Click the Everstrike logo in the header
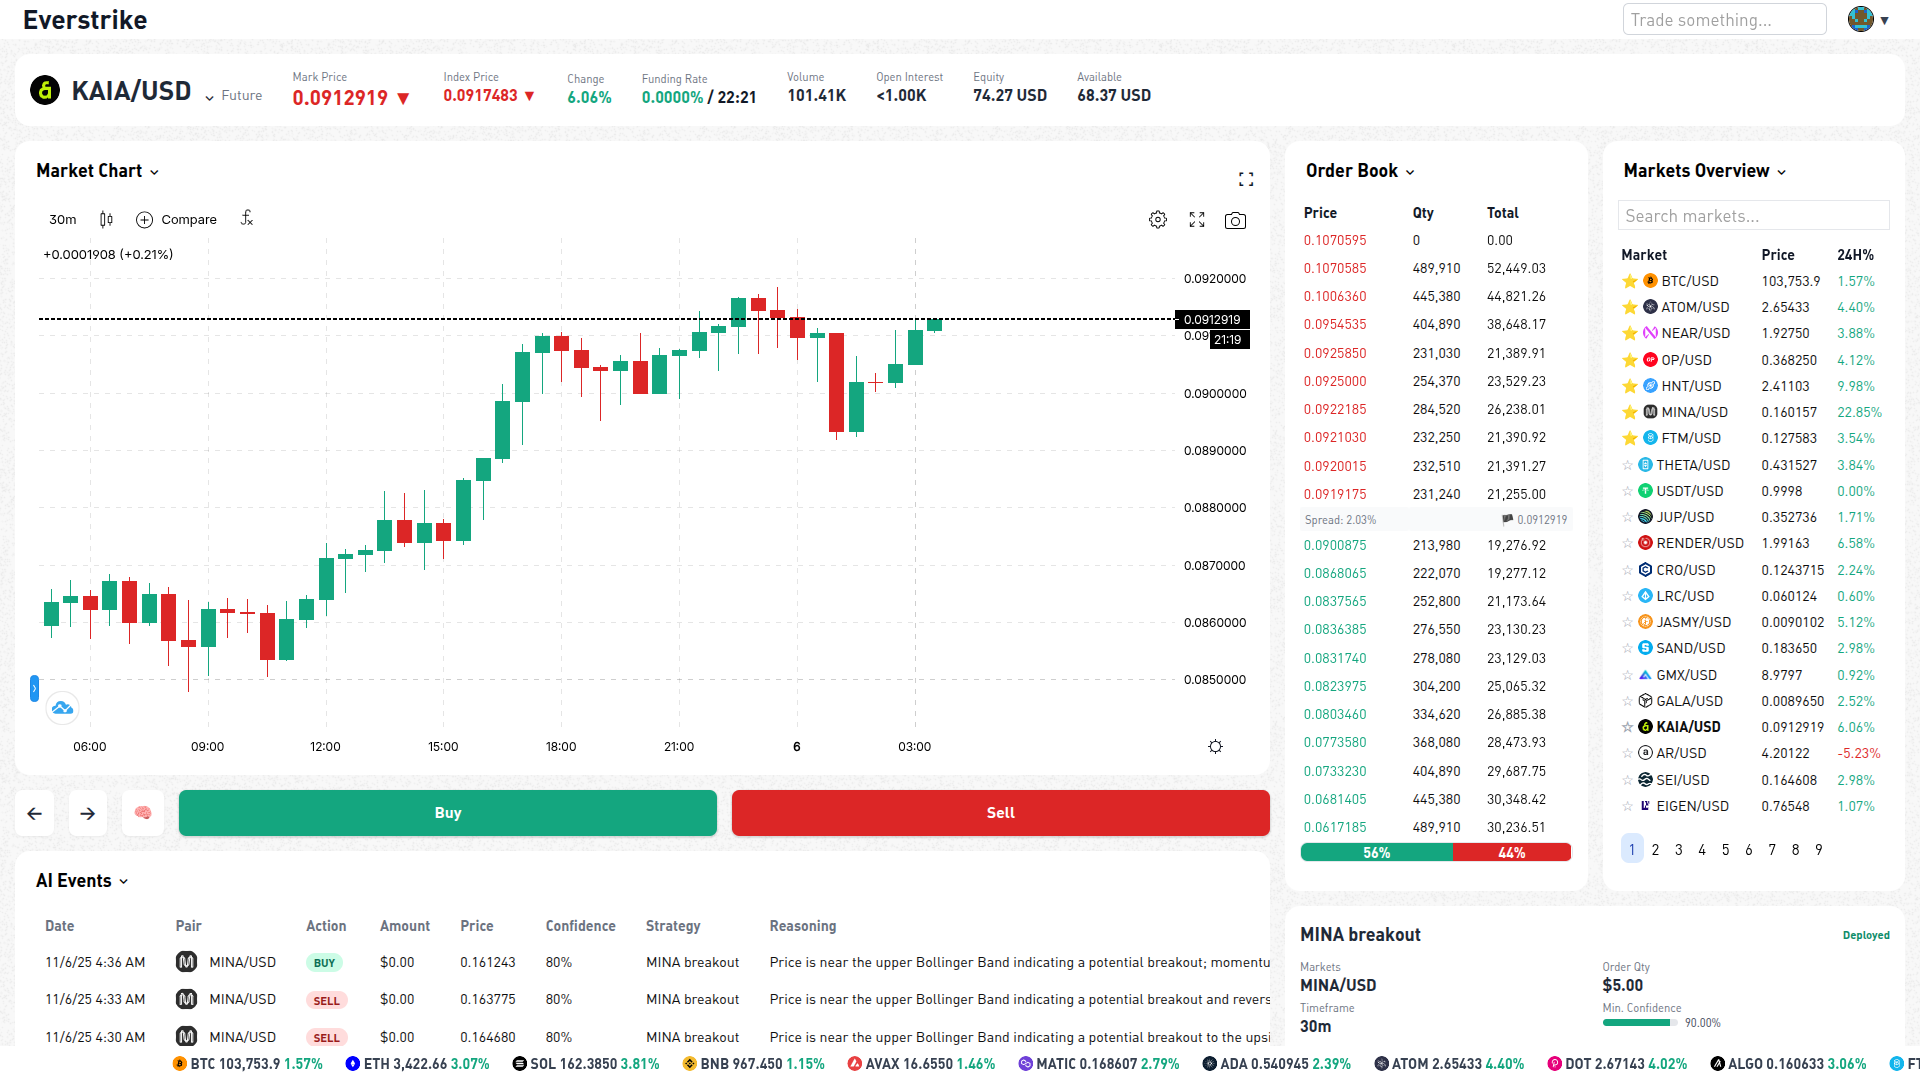This screenshot has width=1920, height=1080. coord(85,19)
